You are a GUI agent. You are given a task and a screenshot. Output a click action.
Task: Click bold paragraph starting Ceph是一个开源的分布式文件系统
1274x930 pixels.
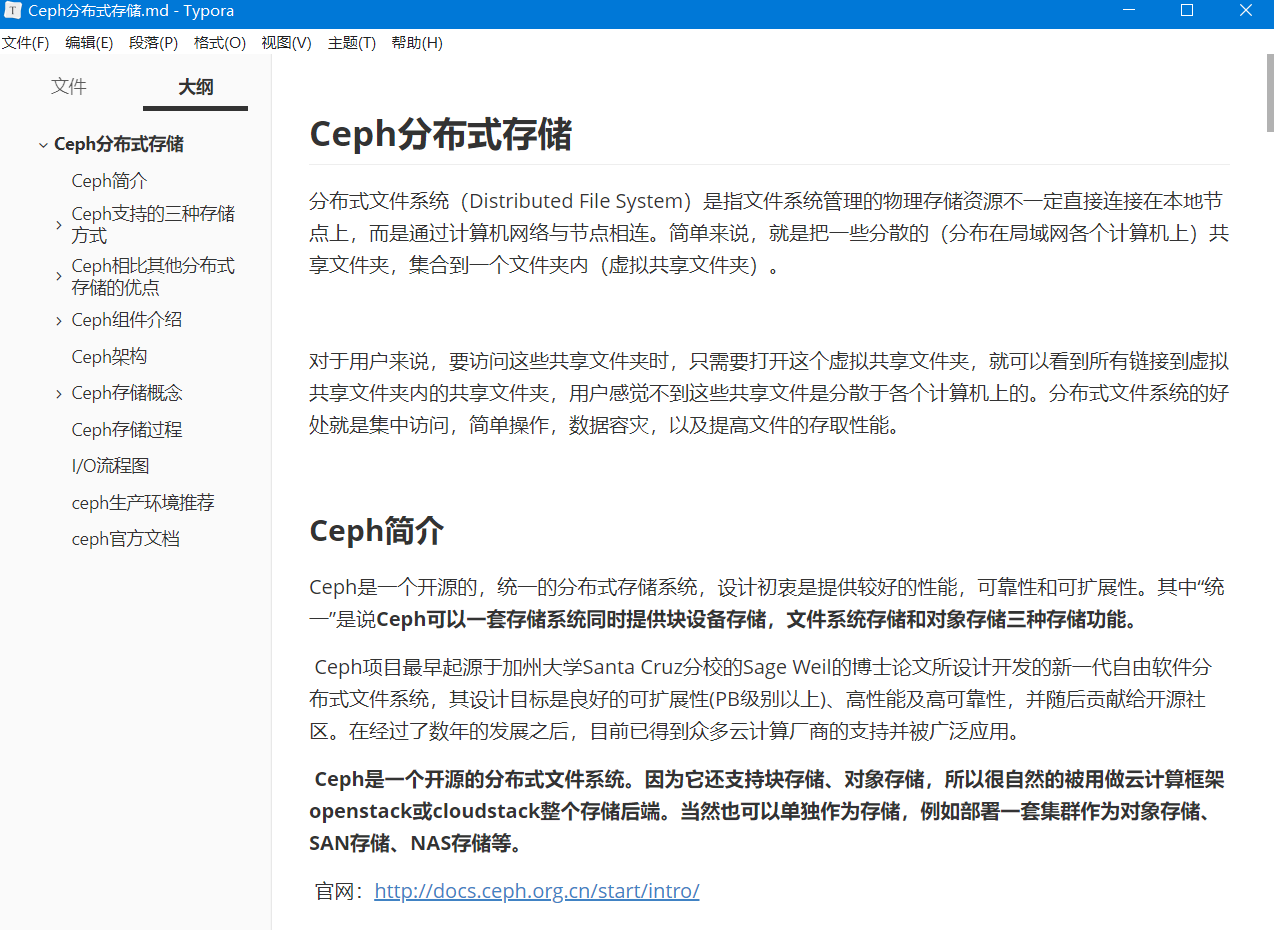point(769,812)
